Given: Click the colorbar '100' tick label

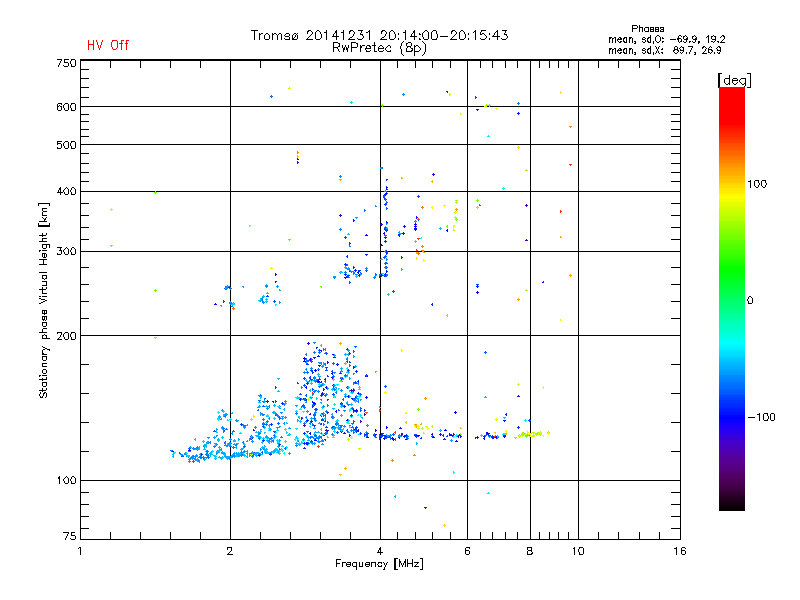Looking at the screenshot, I should (x=757, y=184).
